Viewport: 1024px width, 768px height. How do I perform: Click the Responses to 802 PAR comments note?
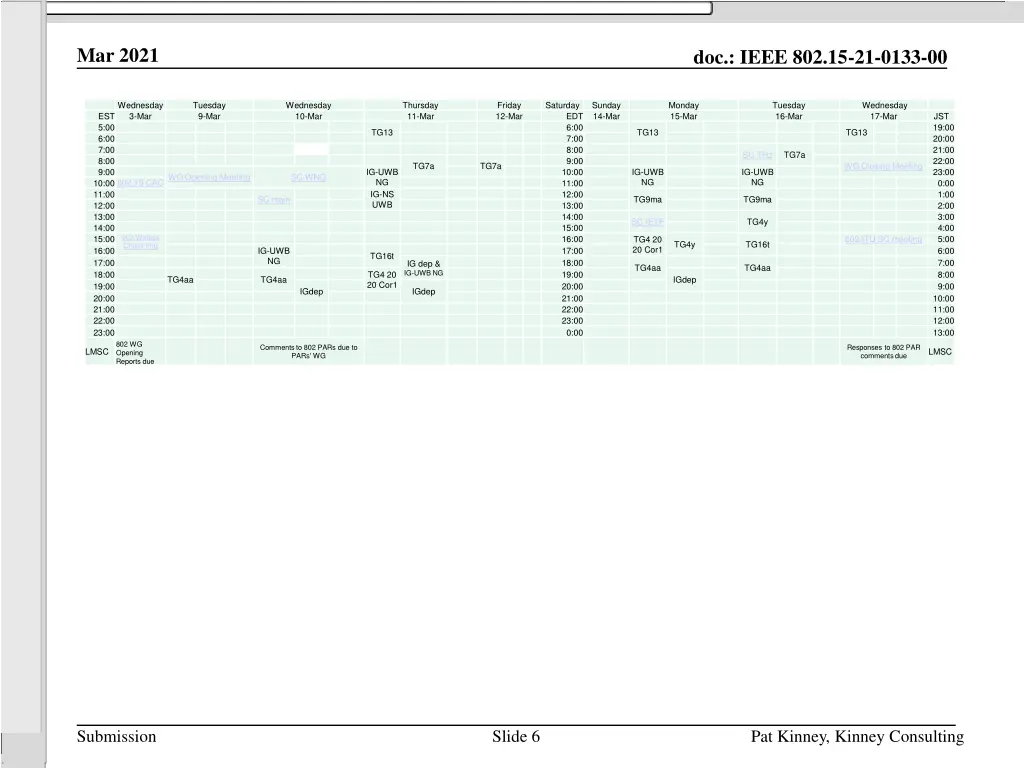point(883,351)
